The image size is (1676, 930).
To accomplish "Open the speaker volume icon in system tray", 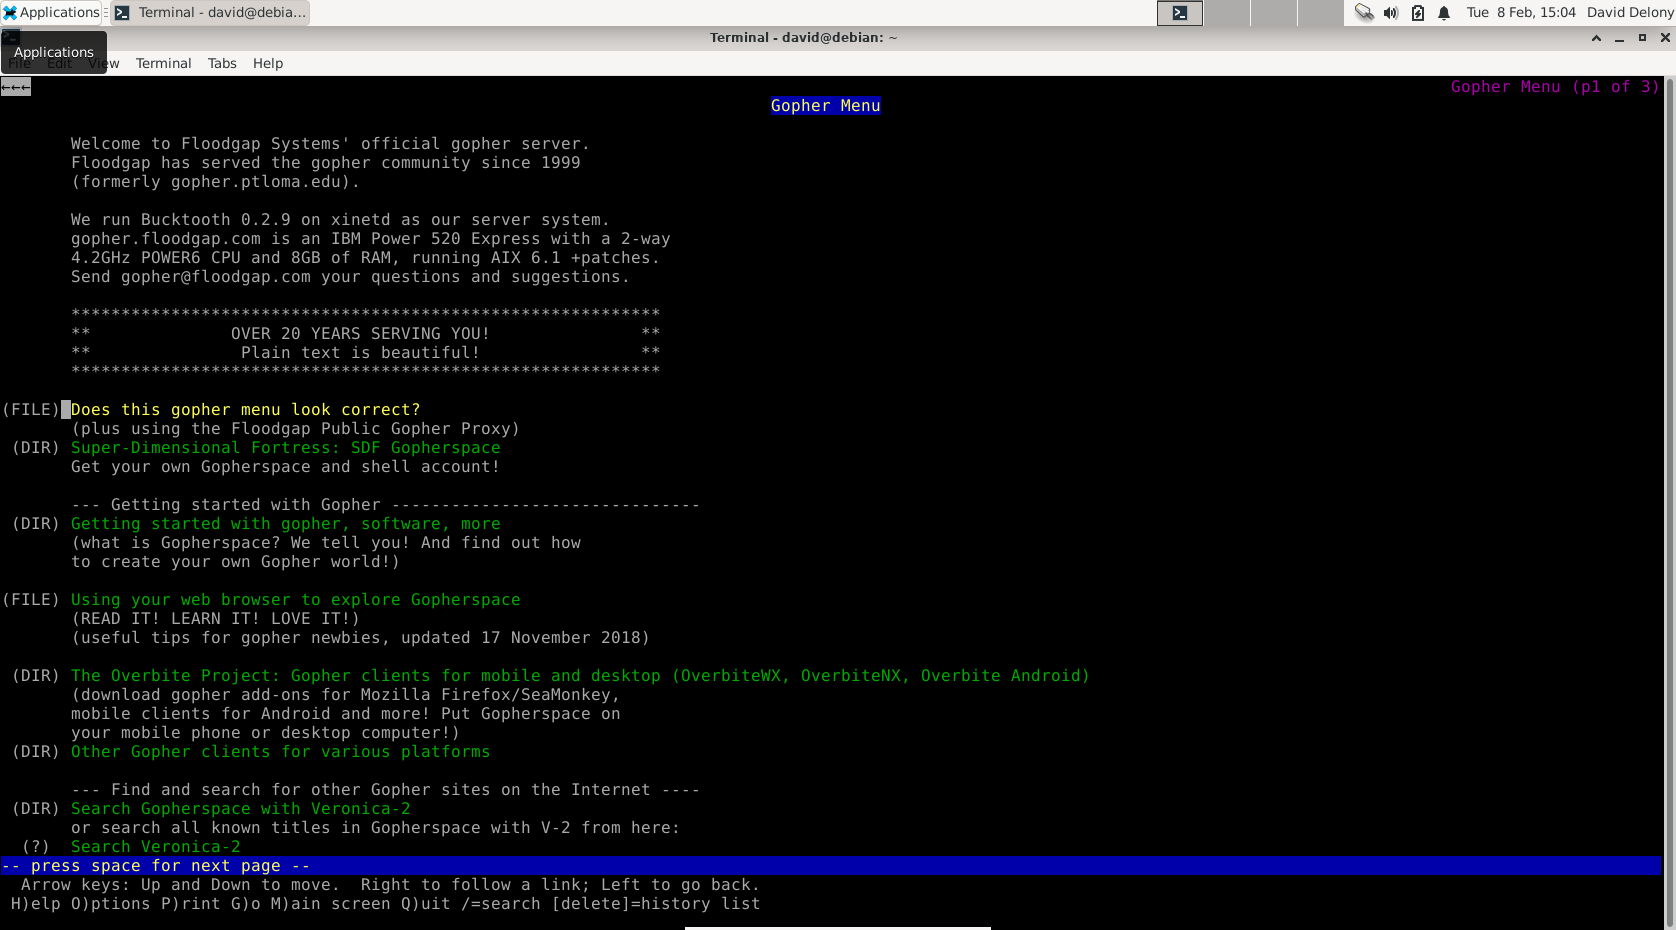I will [x=1390, y=12].
